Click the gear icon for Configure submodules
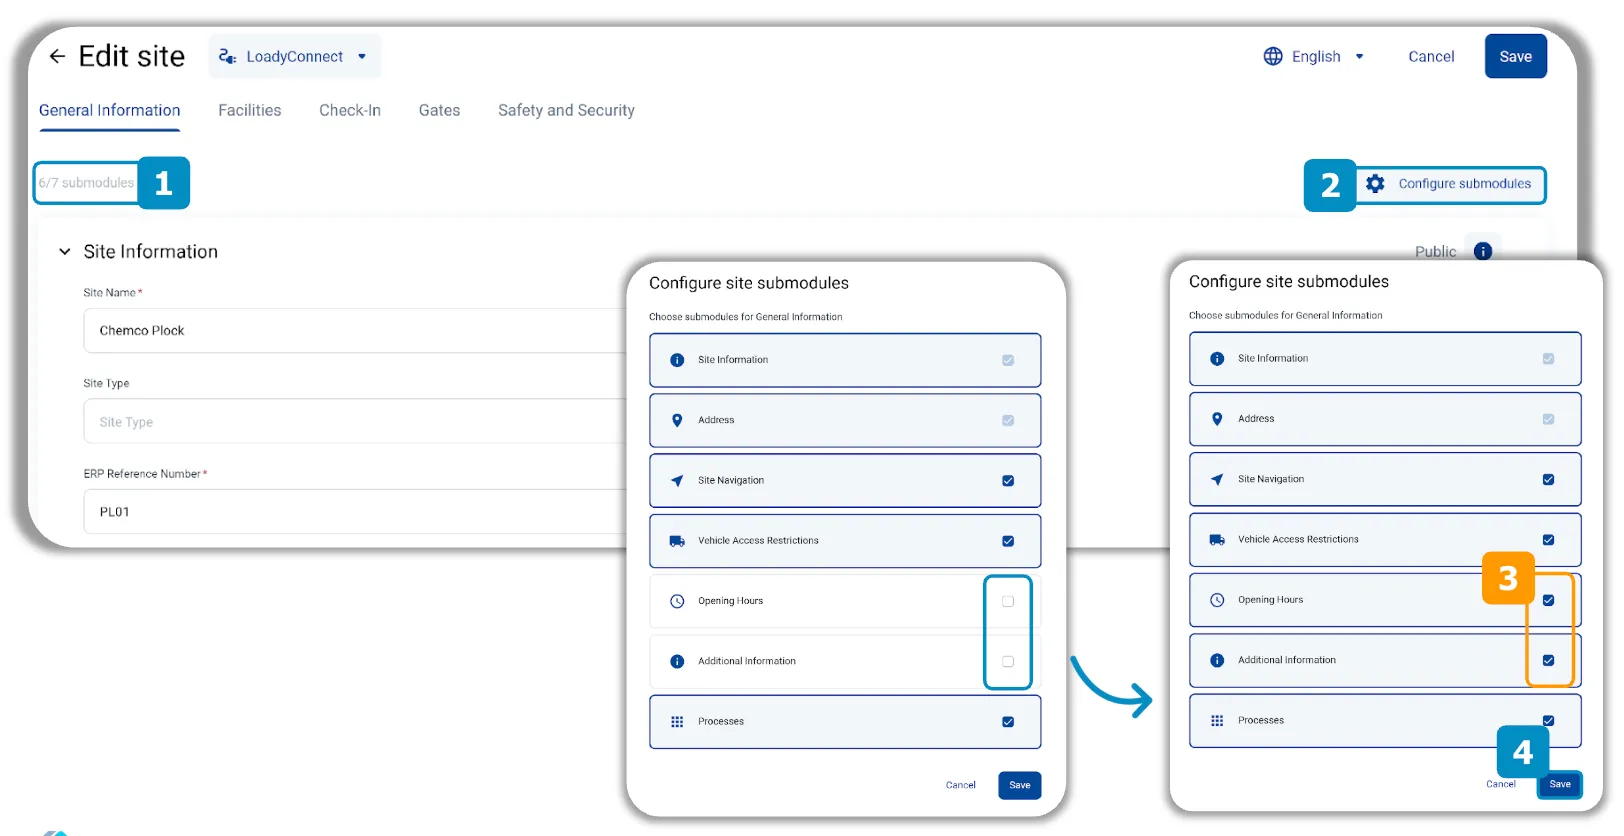Viewport: 1624px width, 836px height. (1376, 184)
